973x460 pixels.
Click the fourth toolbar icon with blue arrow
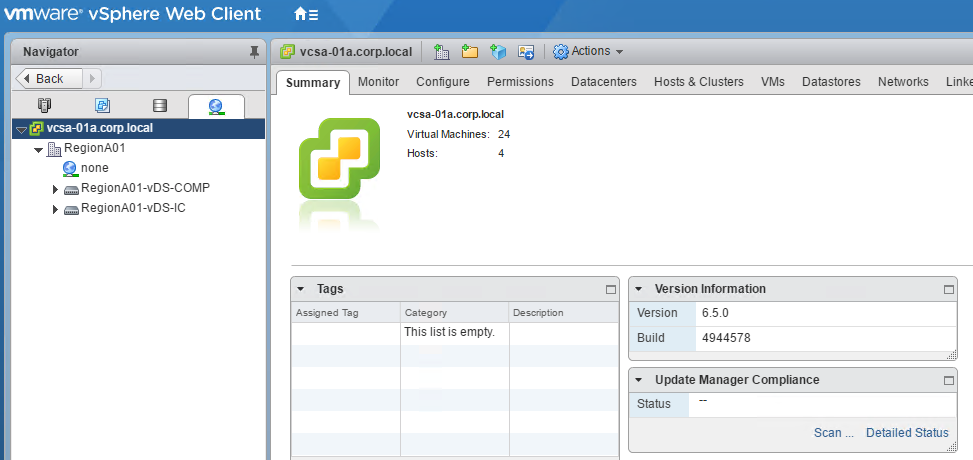(526, 52)
